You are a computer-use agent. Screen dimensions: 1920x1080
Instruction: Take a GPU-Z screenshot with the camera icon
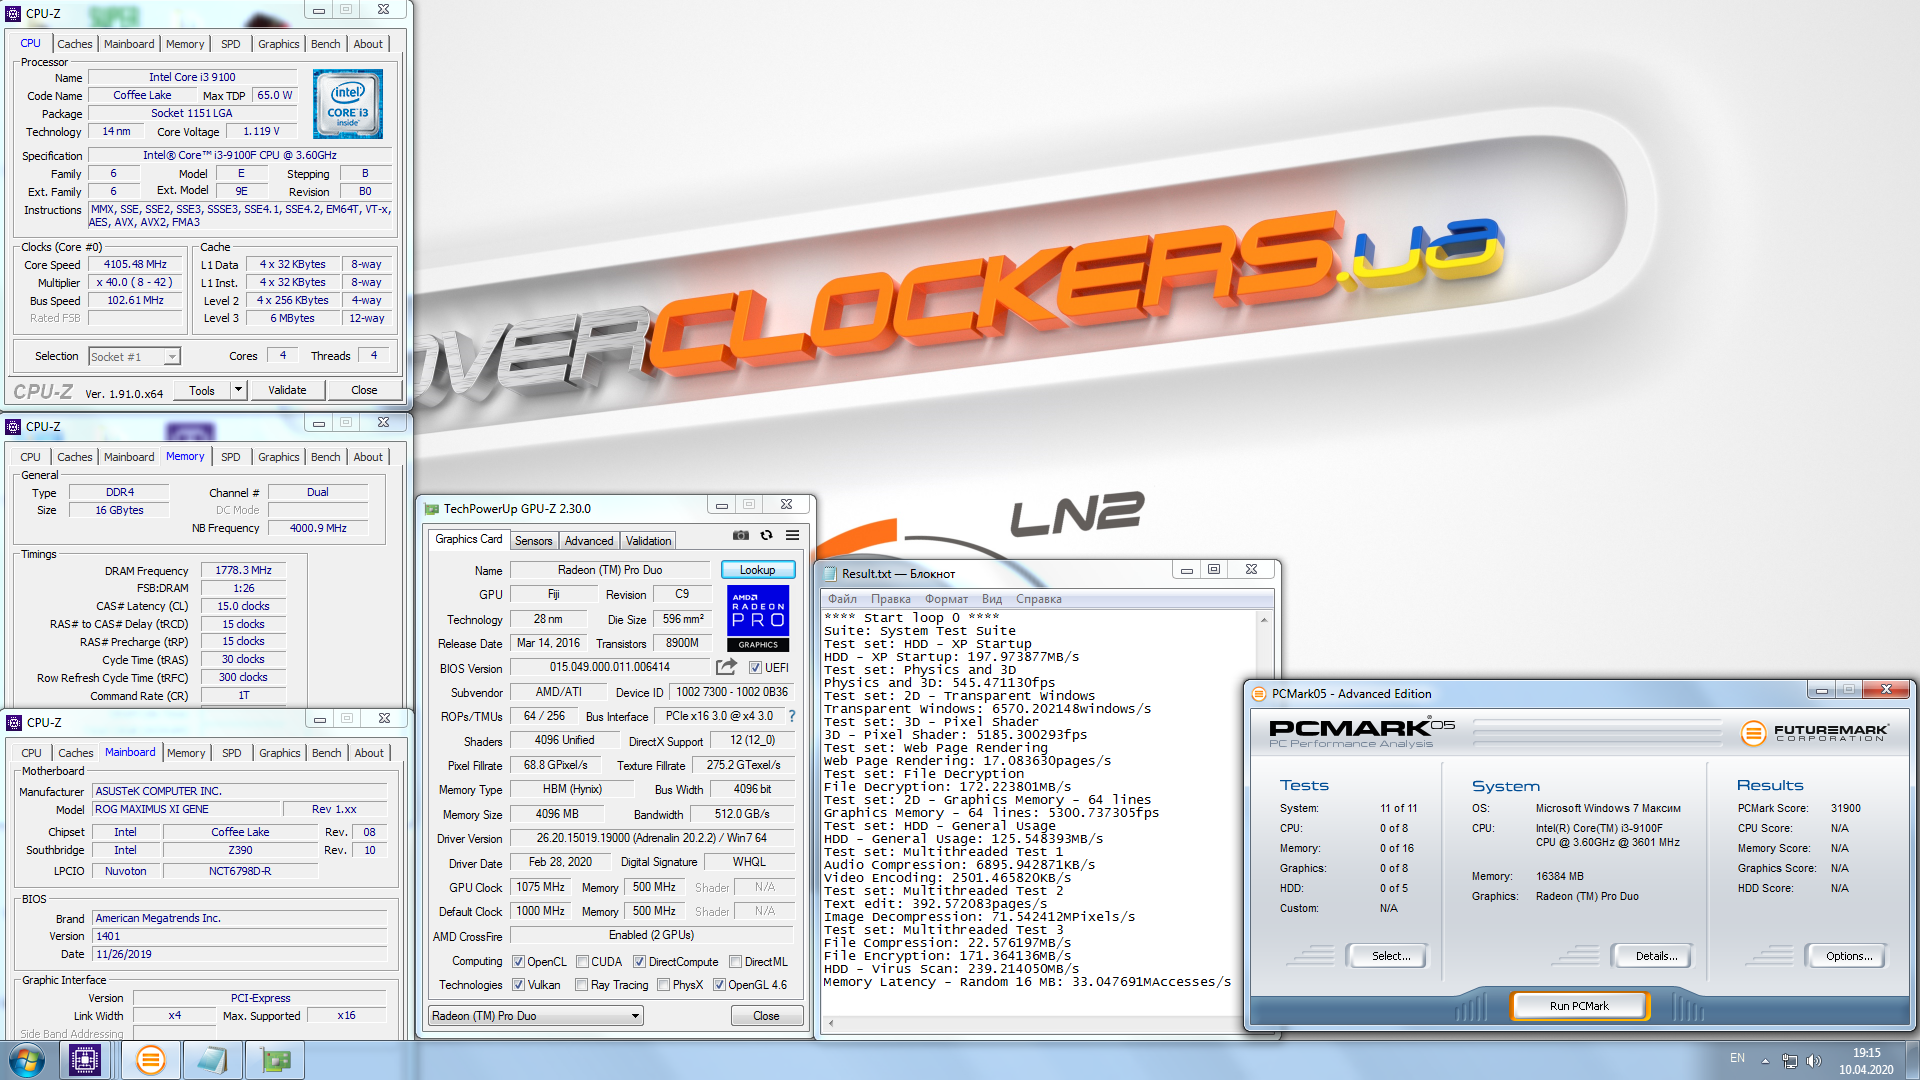tap(740, 536)
